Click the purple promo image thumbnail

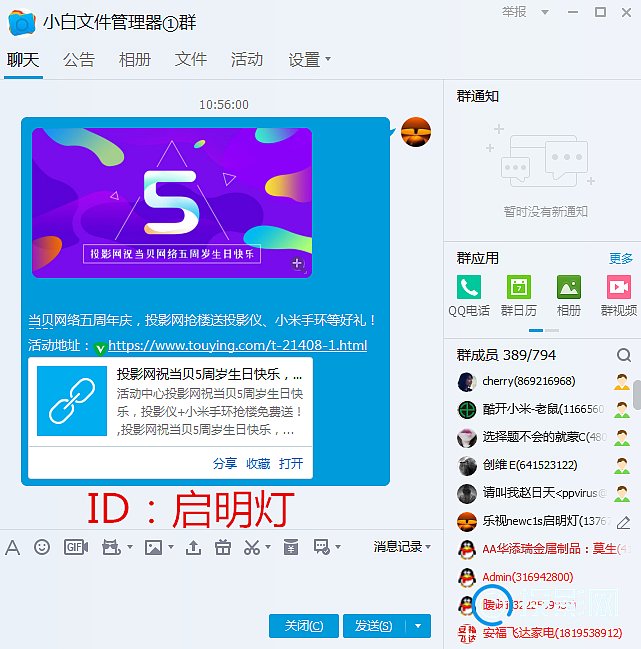pyautogui.click(x=172, y=202)
